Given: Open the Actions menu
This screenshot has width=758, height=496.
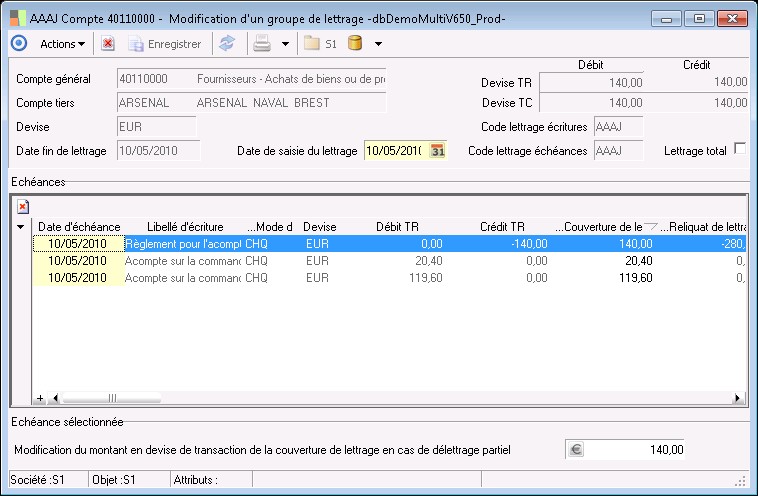Looking at the screenshot, I should (62, 44).
